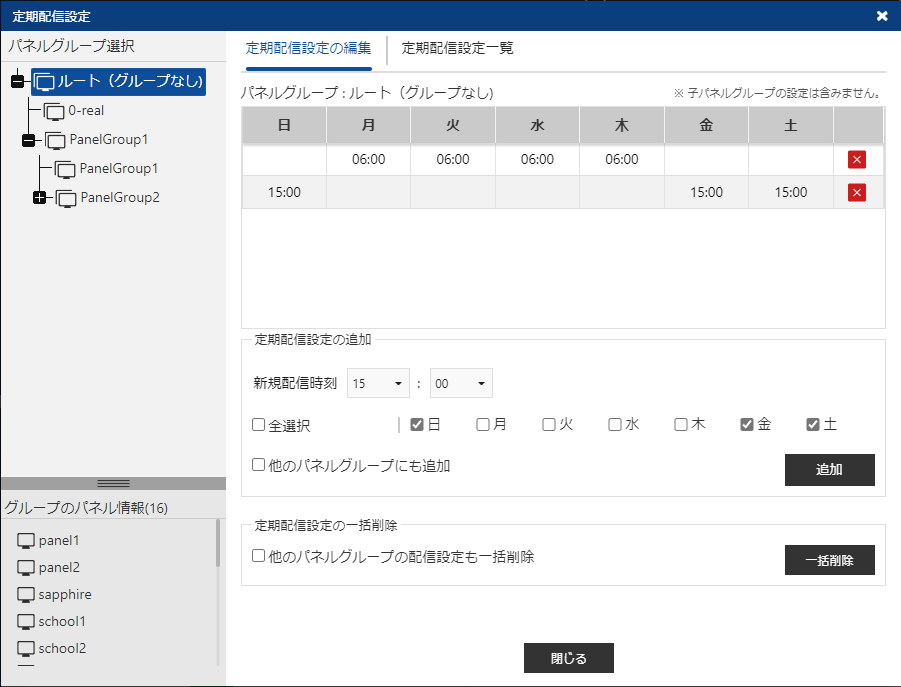Click the PanelGroup2 group icon
Viewport: 901px width, 687px height.
pos(66,198)
